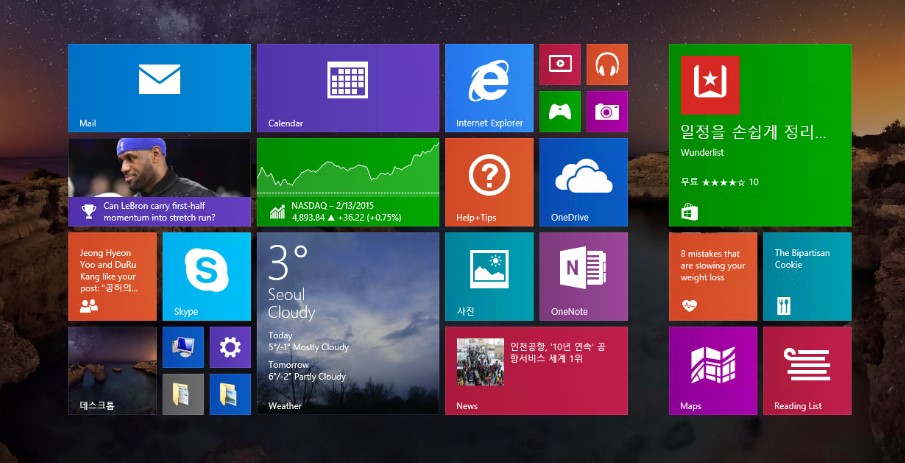Open the Camera small tile

pos(607,111)
